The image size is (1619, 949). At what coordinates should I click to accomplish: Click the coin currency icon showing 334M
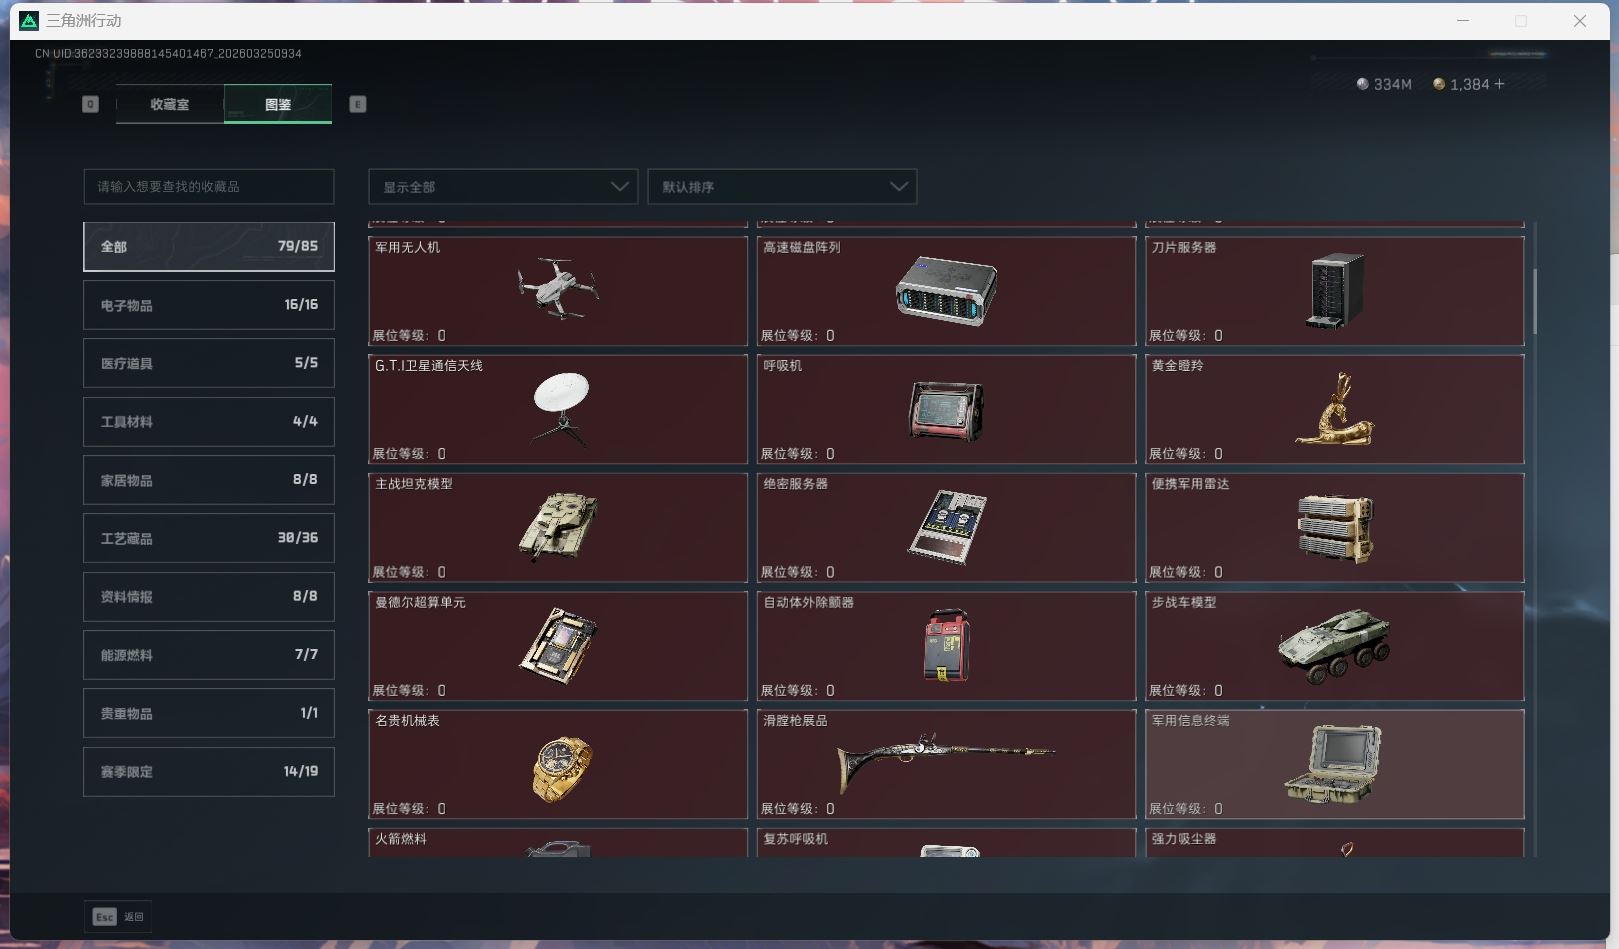tap(1362, 84)
